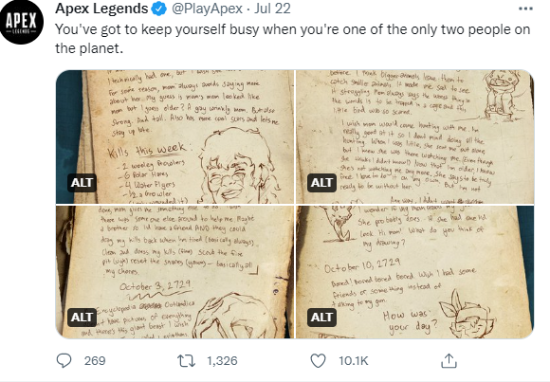Screen dimensions: 550x382
Task: Open the @PlayApex handle link
Action: point(207,8)
